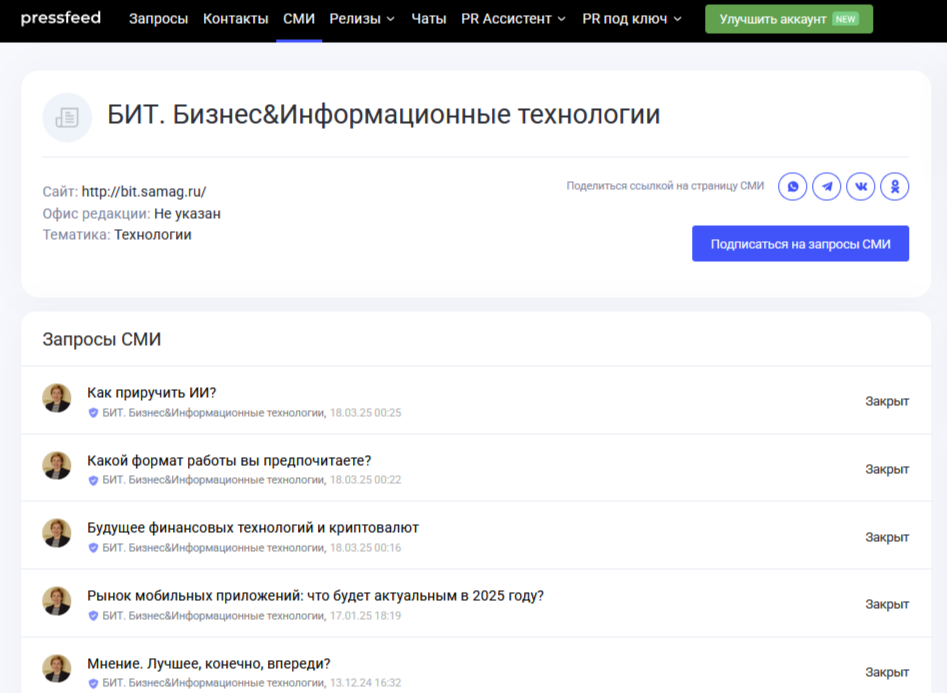Open author avatar for 'Как приручить ИИ?'
947x693 pixels.
tap(57, 398)
